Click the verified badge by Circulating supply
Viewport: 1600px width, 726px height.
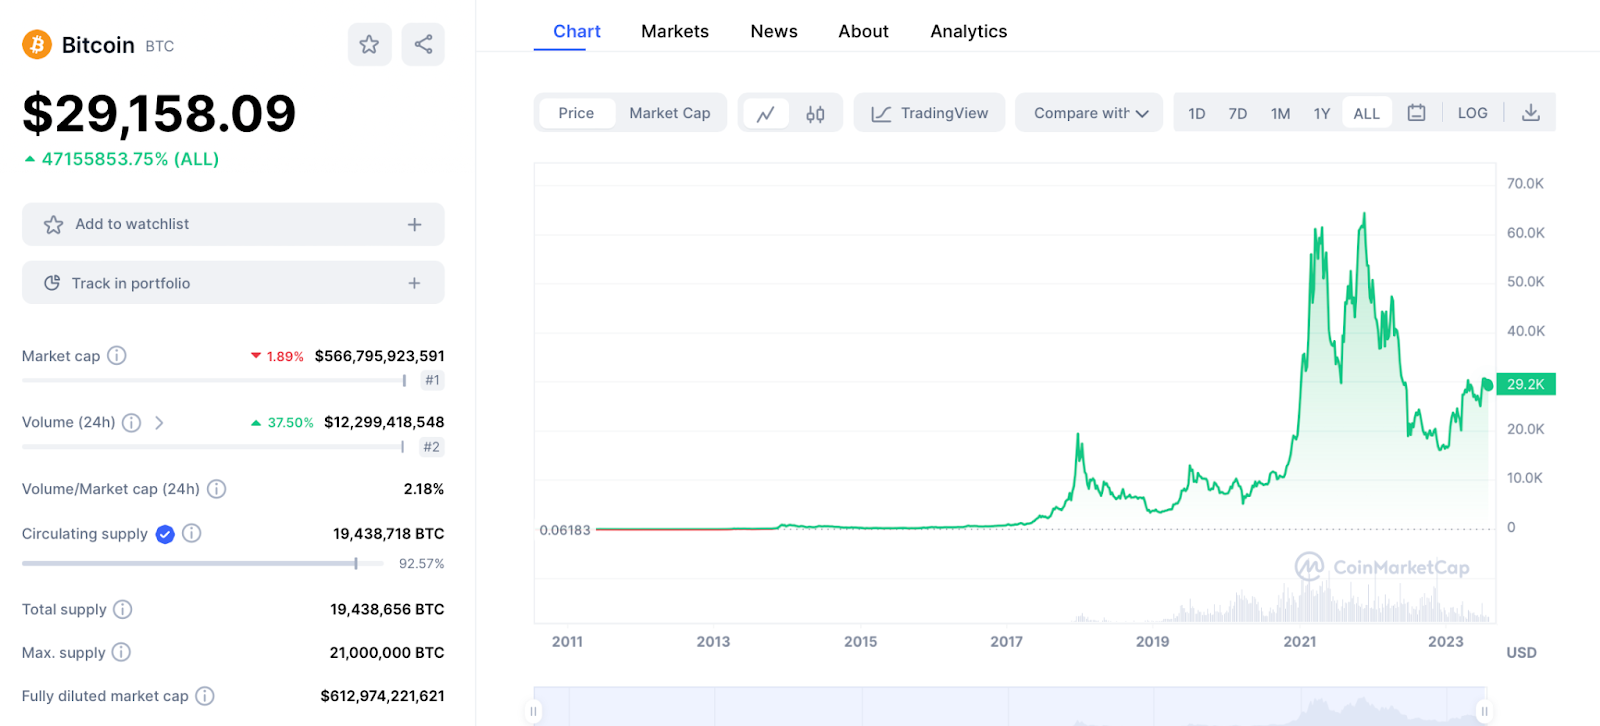[x=165, y=534]
